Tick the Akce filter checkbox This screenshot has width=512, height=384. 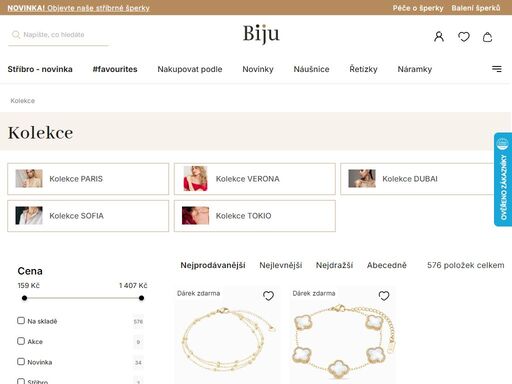tap(21, 341)
